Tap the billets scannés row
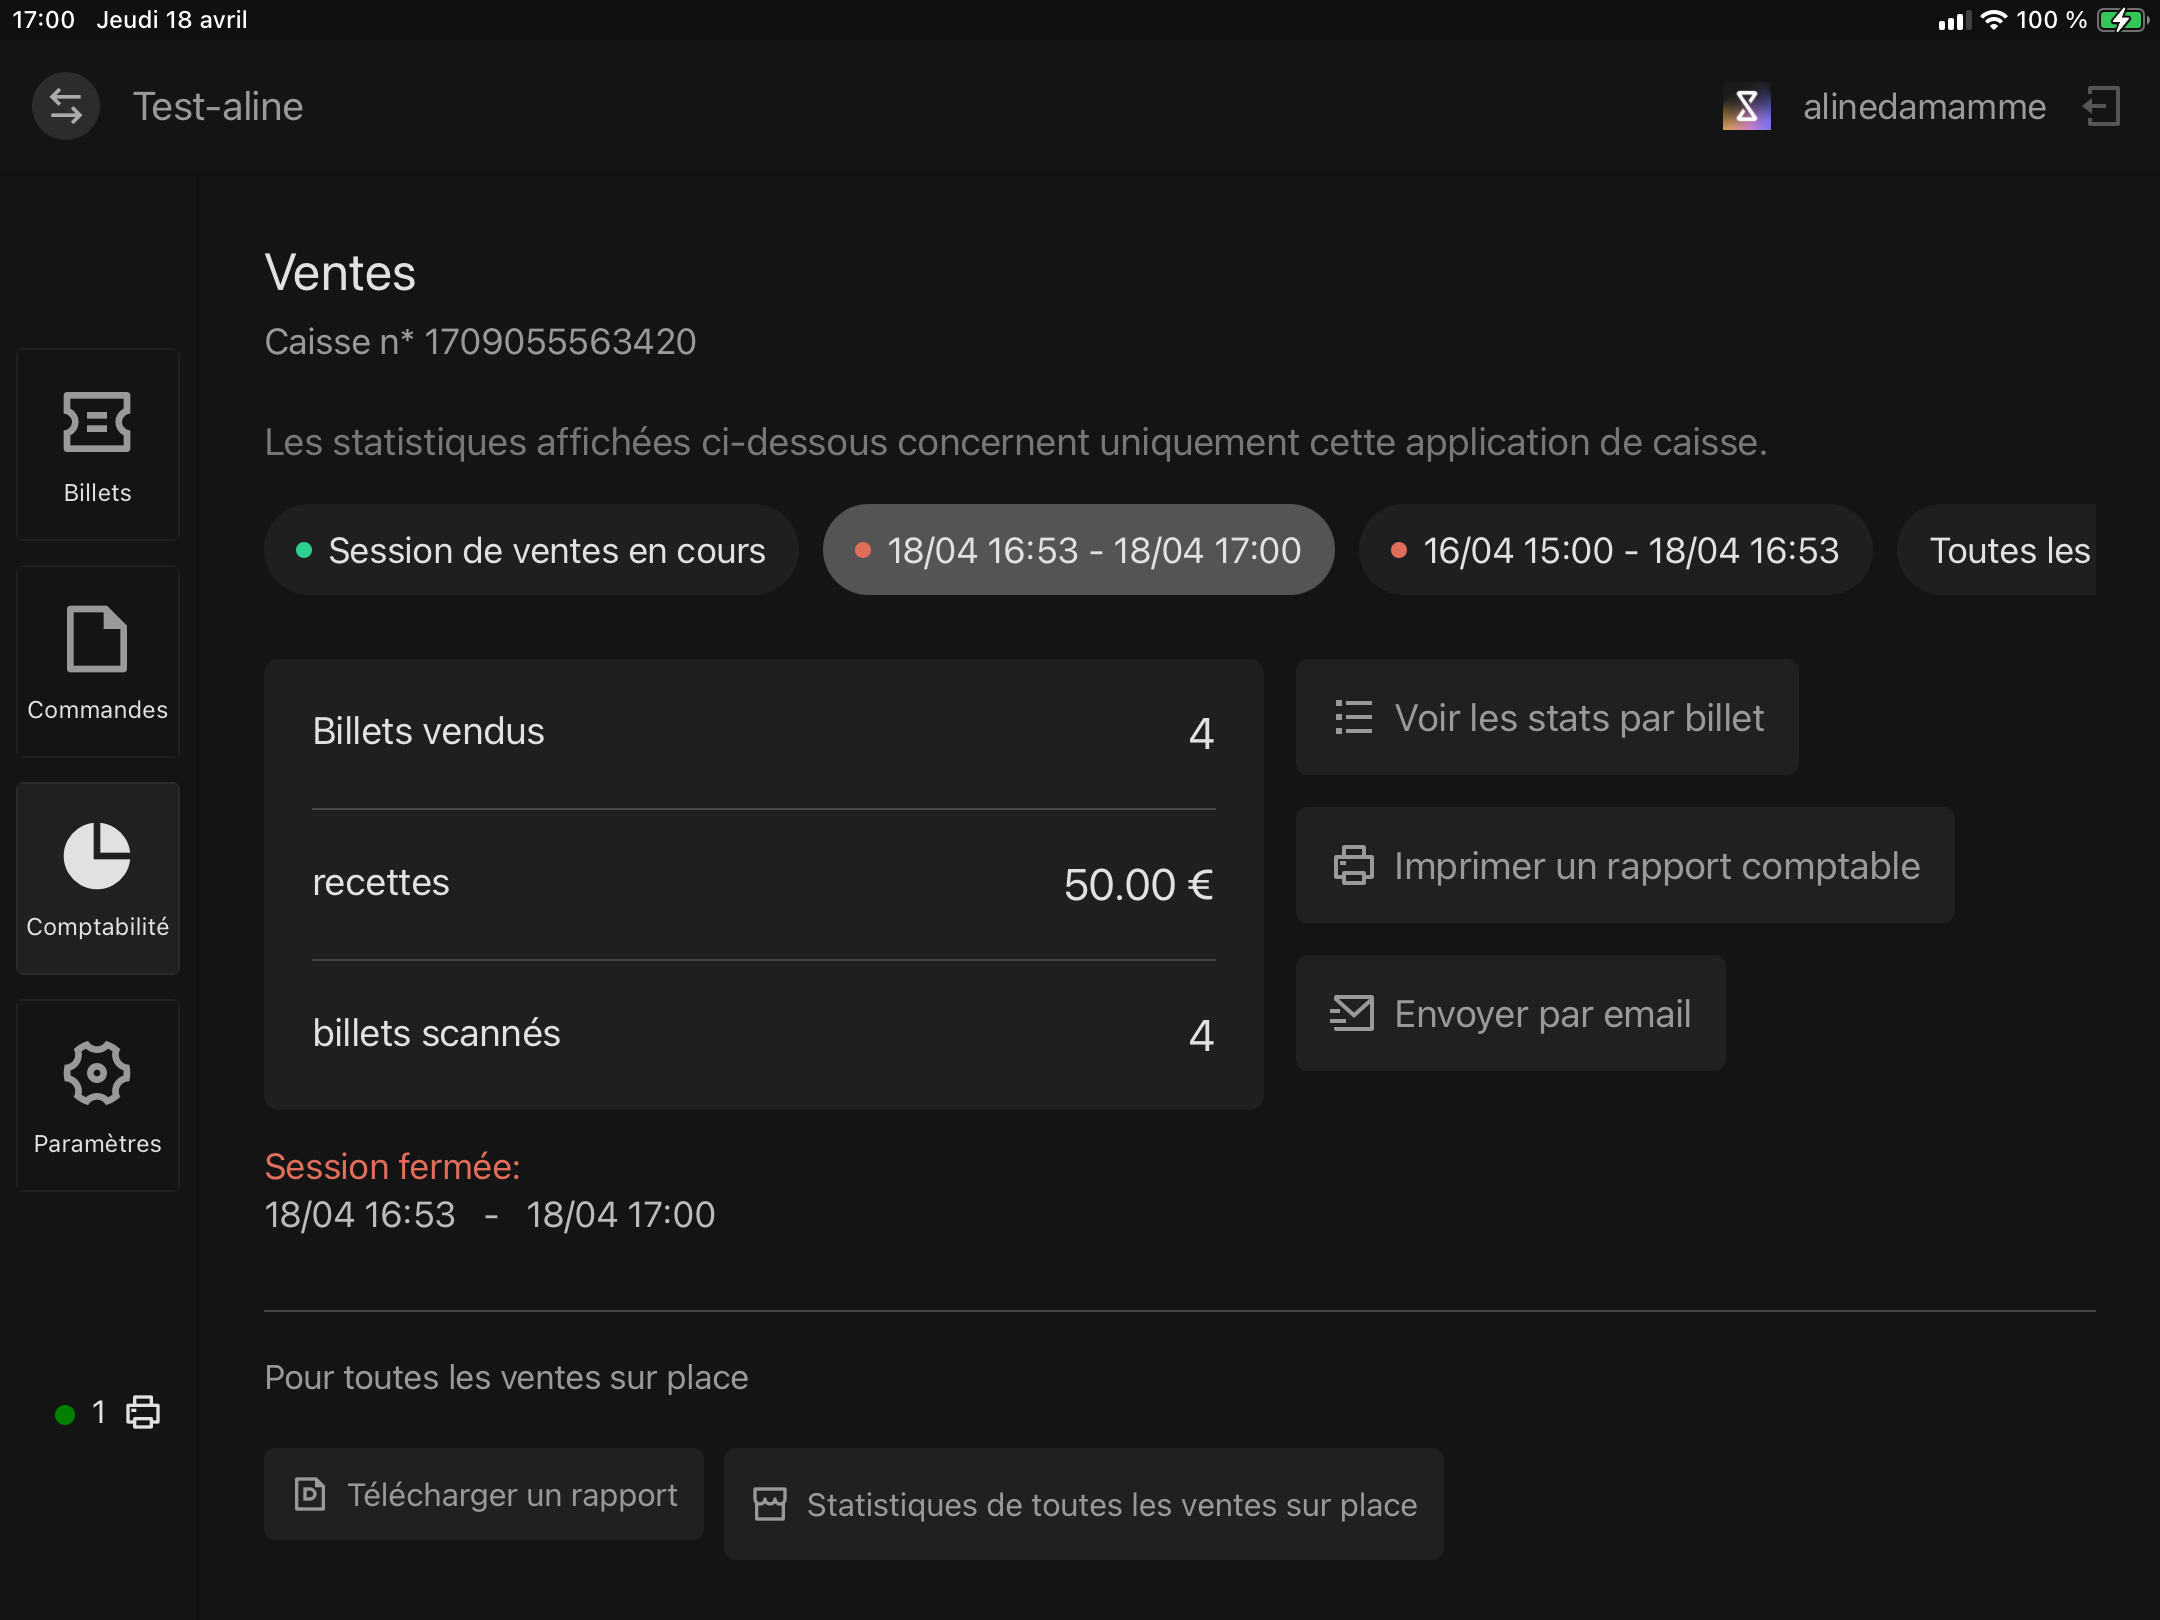The height and width of the screenshot is (1620, 2160). click(x=764, y=1034)
